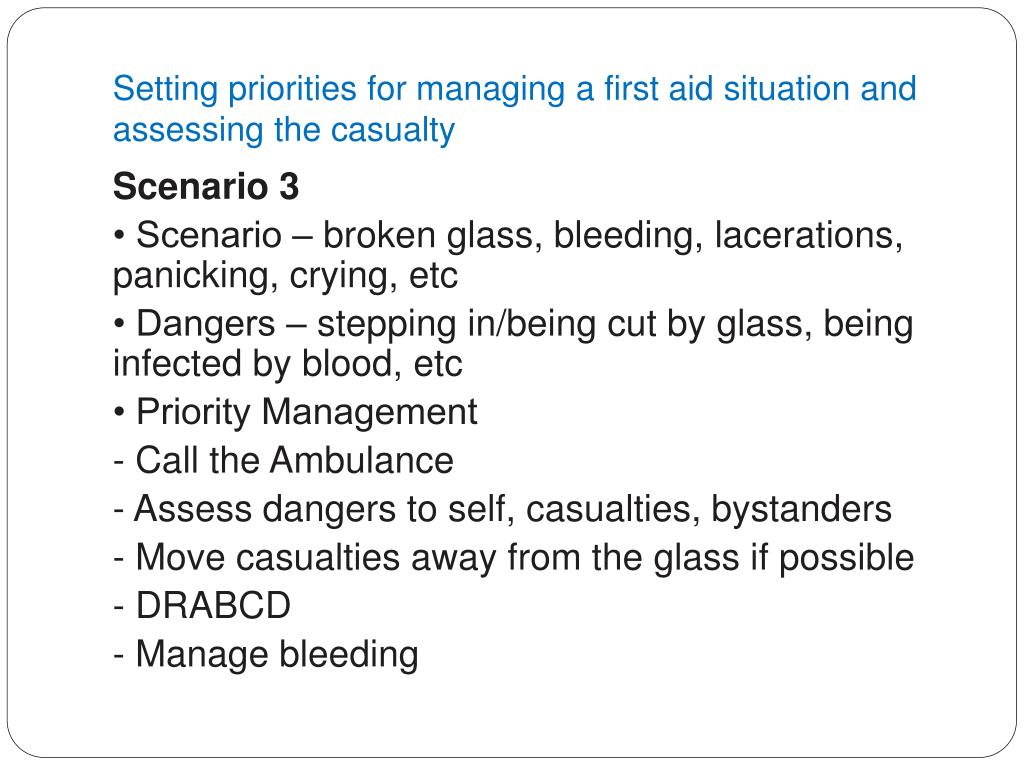
Task: Select the 'Scenario 3' heading
Action: coord(206,186)
